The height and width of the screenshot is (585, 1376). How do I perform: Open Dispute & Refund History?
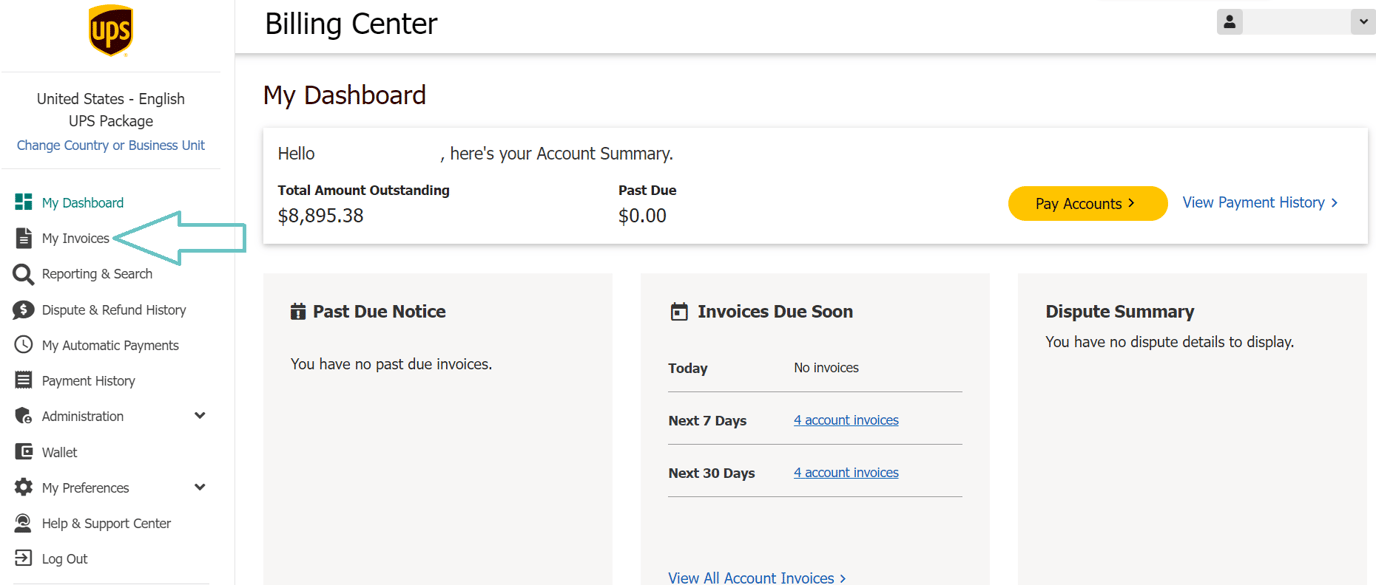113,309
